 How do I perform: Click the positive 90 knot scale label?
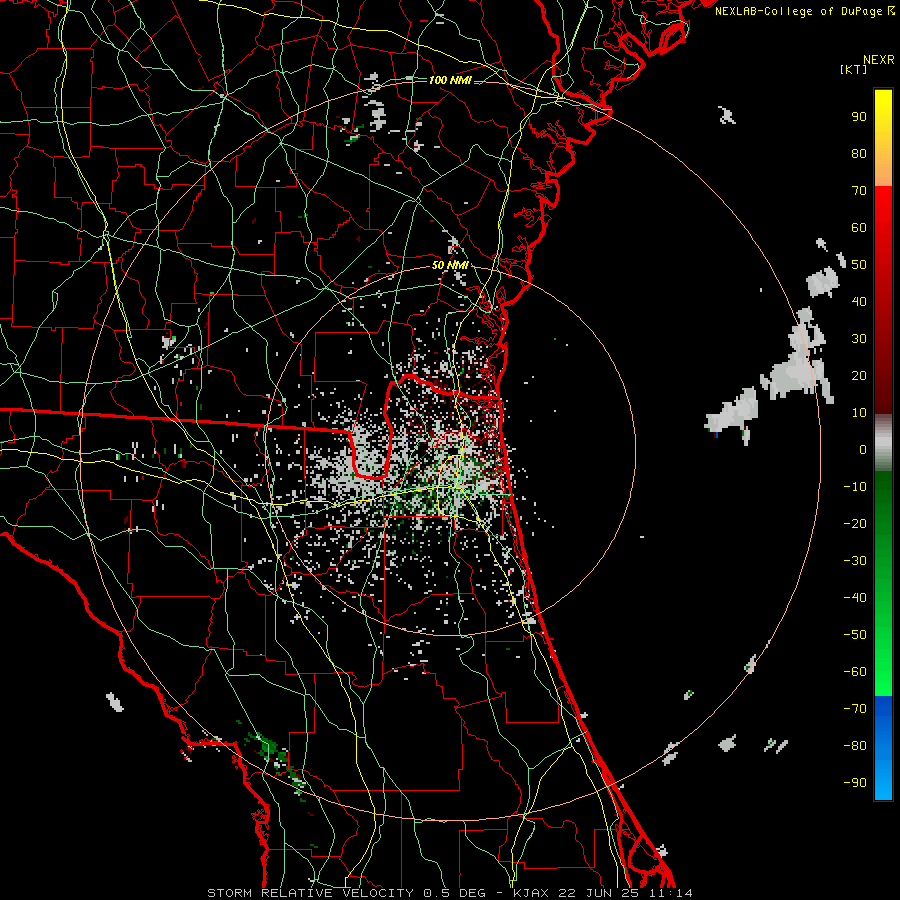pyautogui.click(x=859, y=117)
